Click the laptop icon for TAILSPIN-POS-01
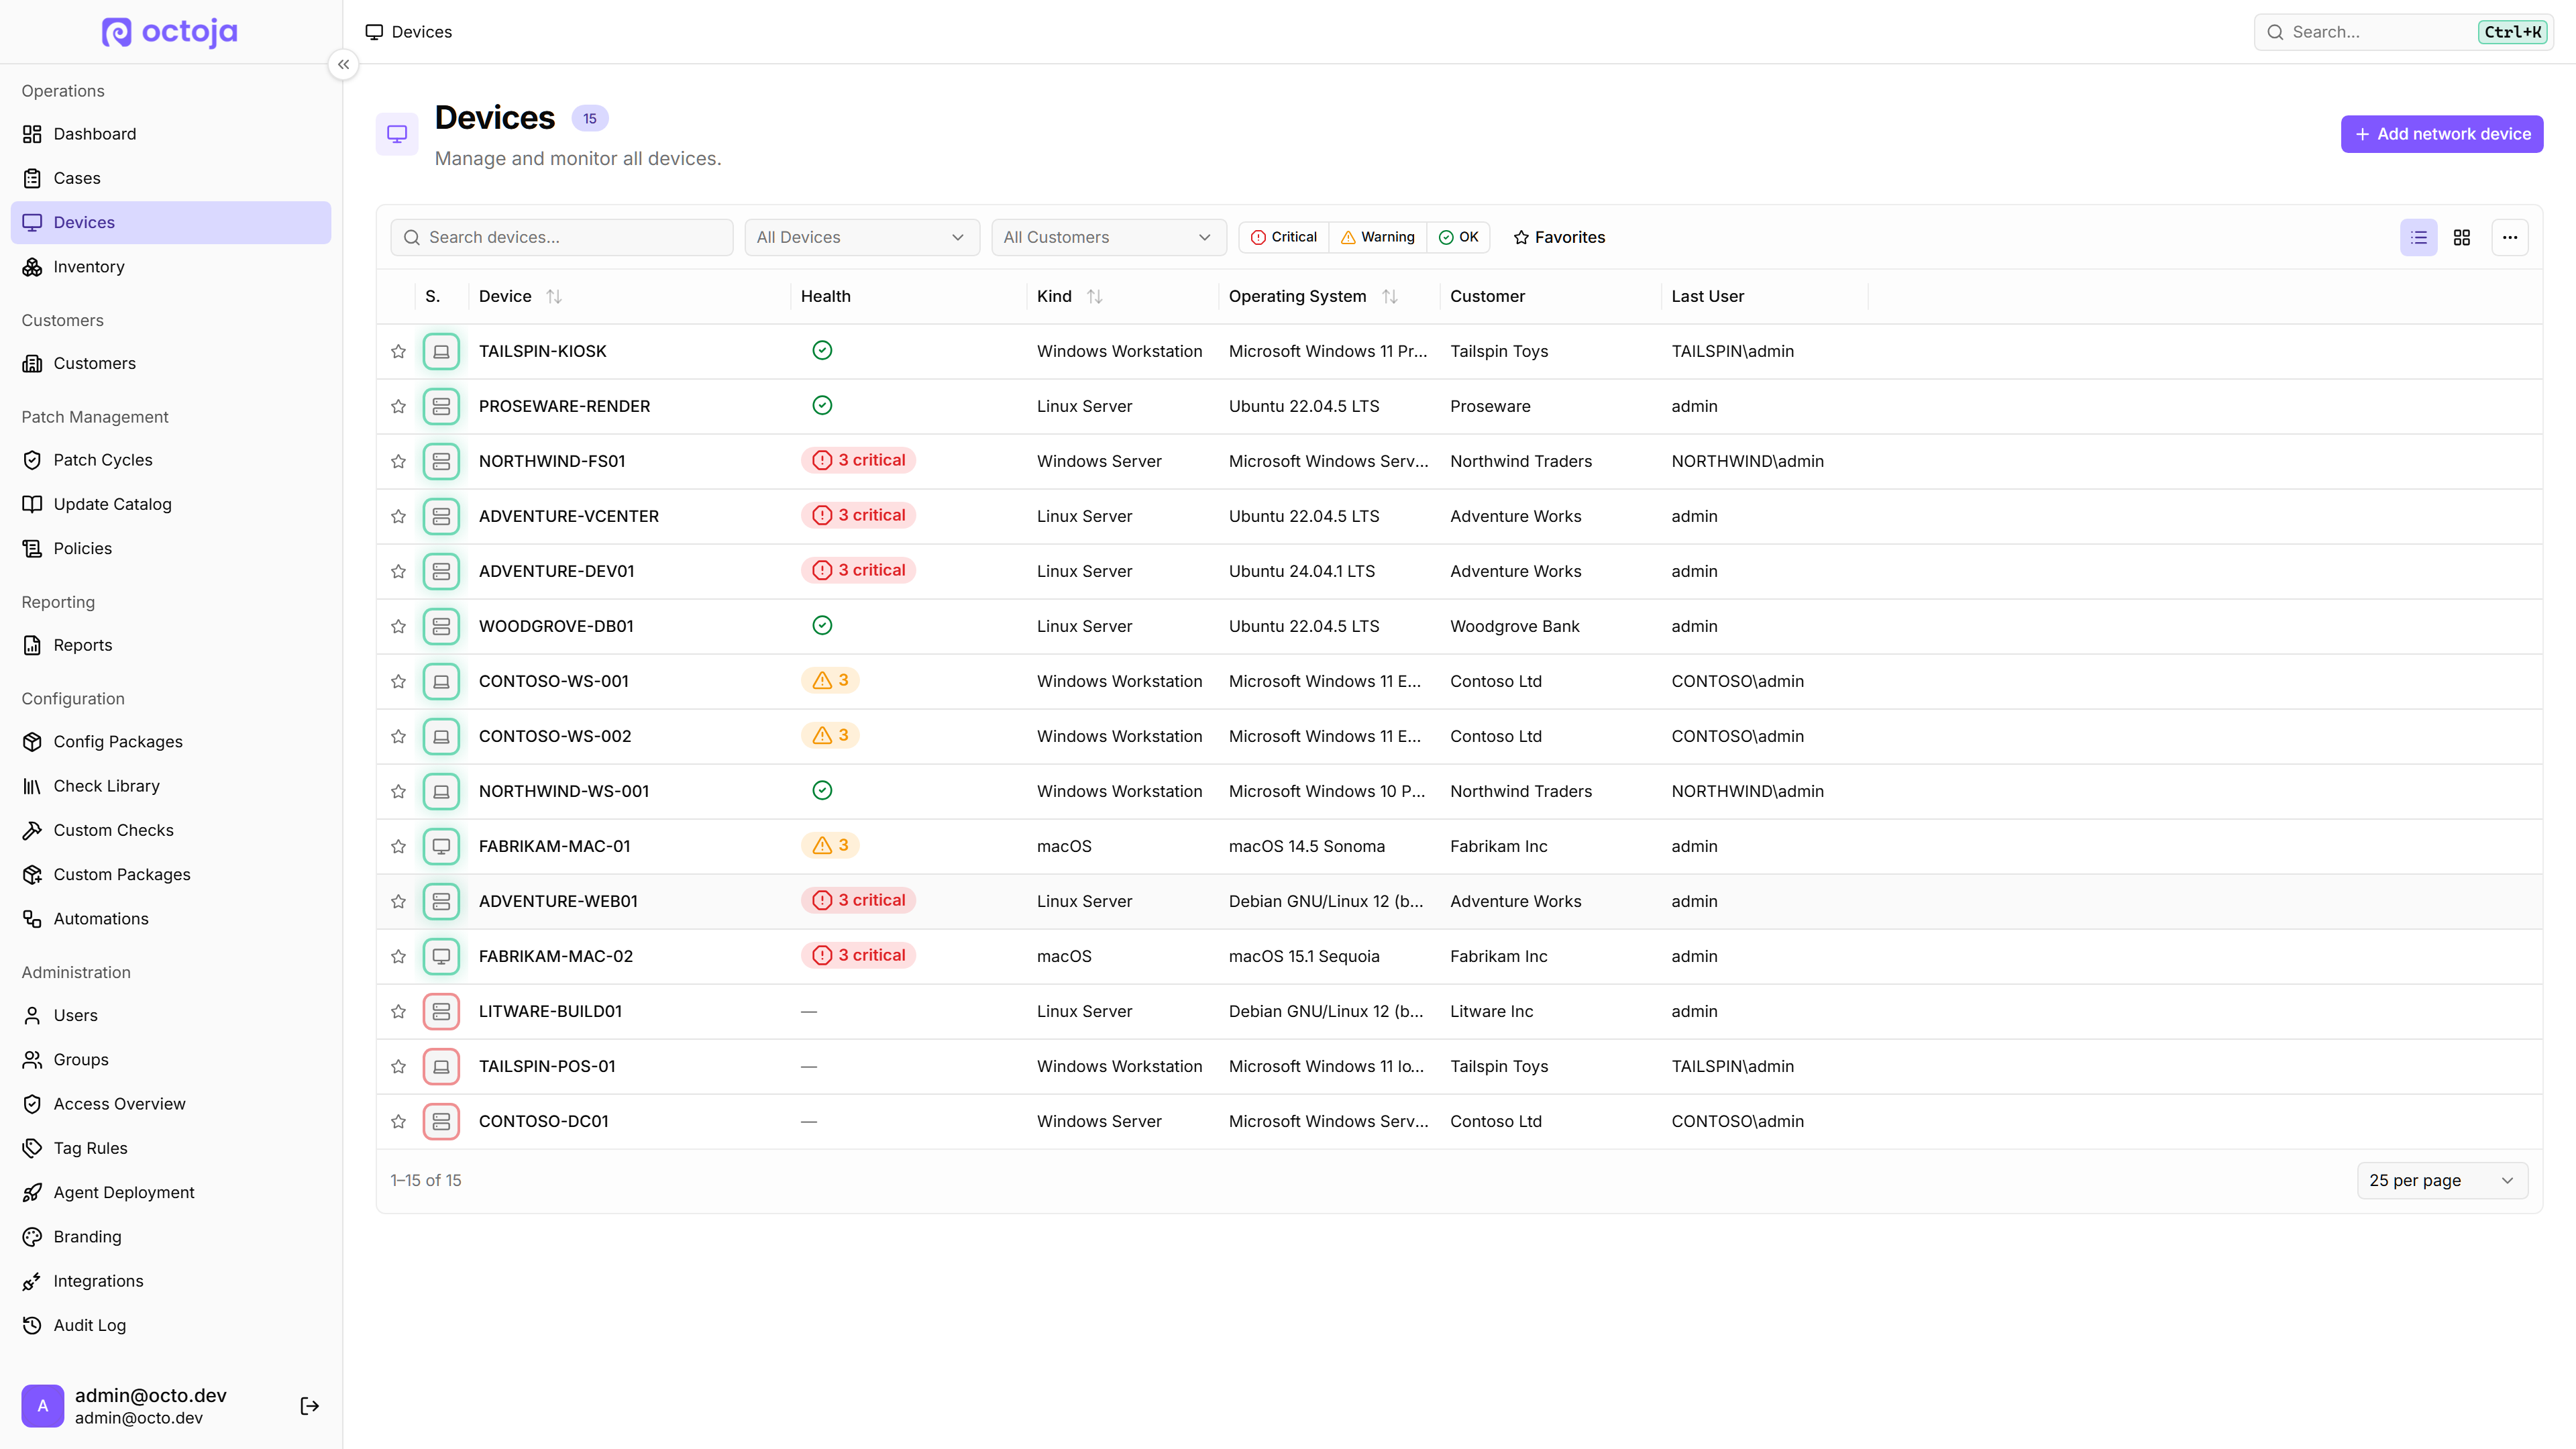Viewport: 2576px width, 1449px height. pos(441,1066)
